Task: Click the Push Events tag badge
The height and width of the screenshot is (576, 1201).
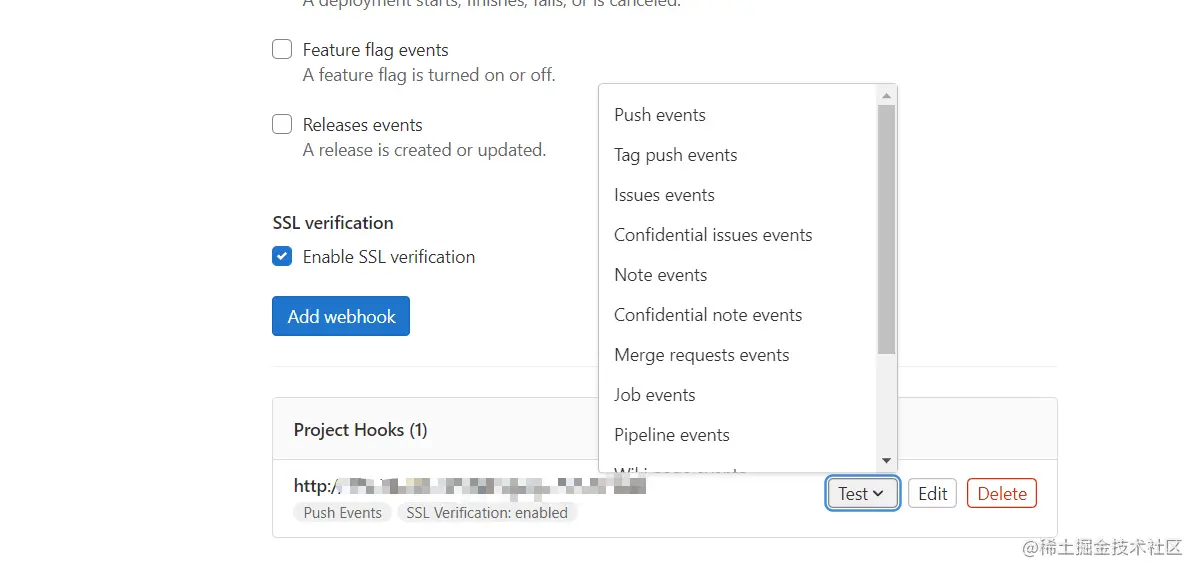Action: point(342,513)
